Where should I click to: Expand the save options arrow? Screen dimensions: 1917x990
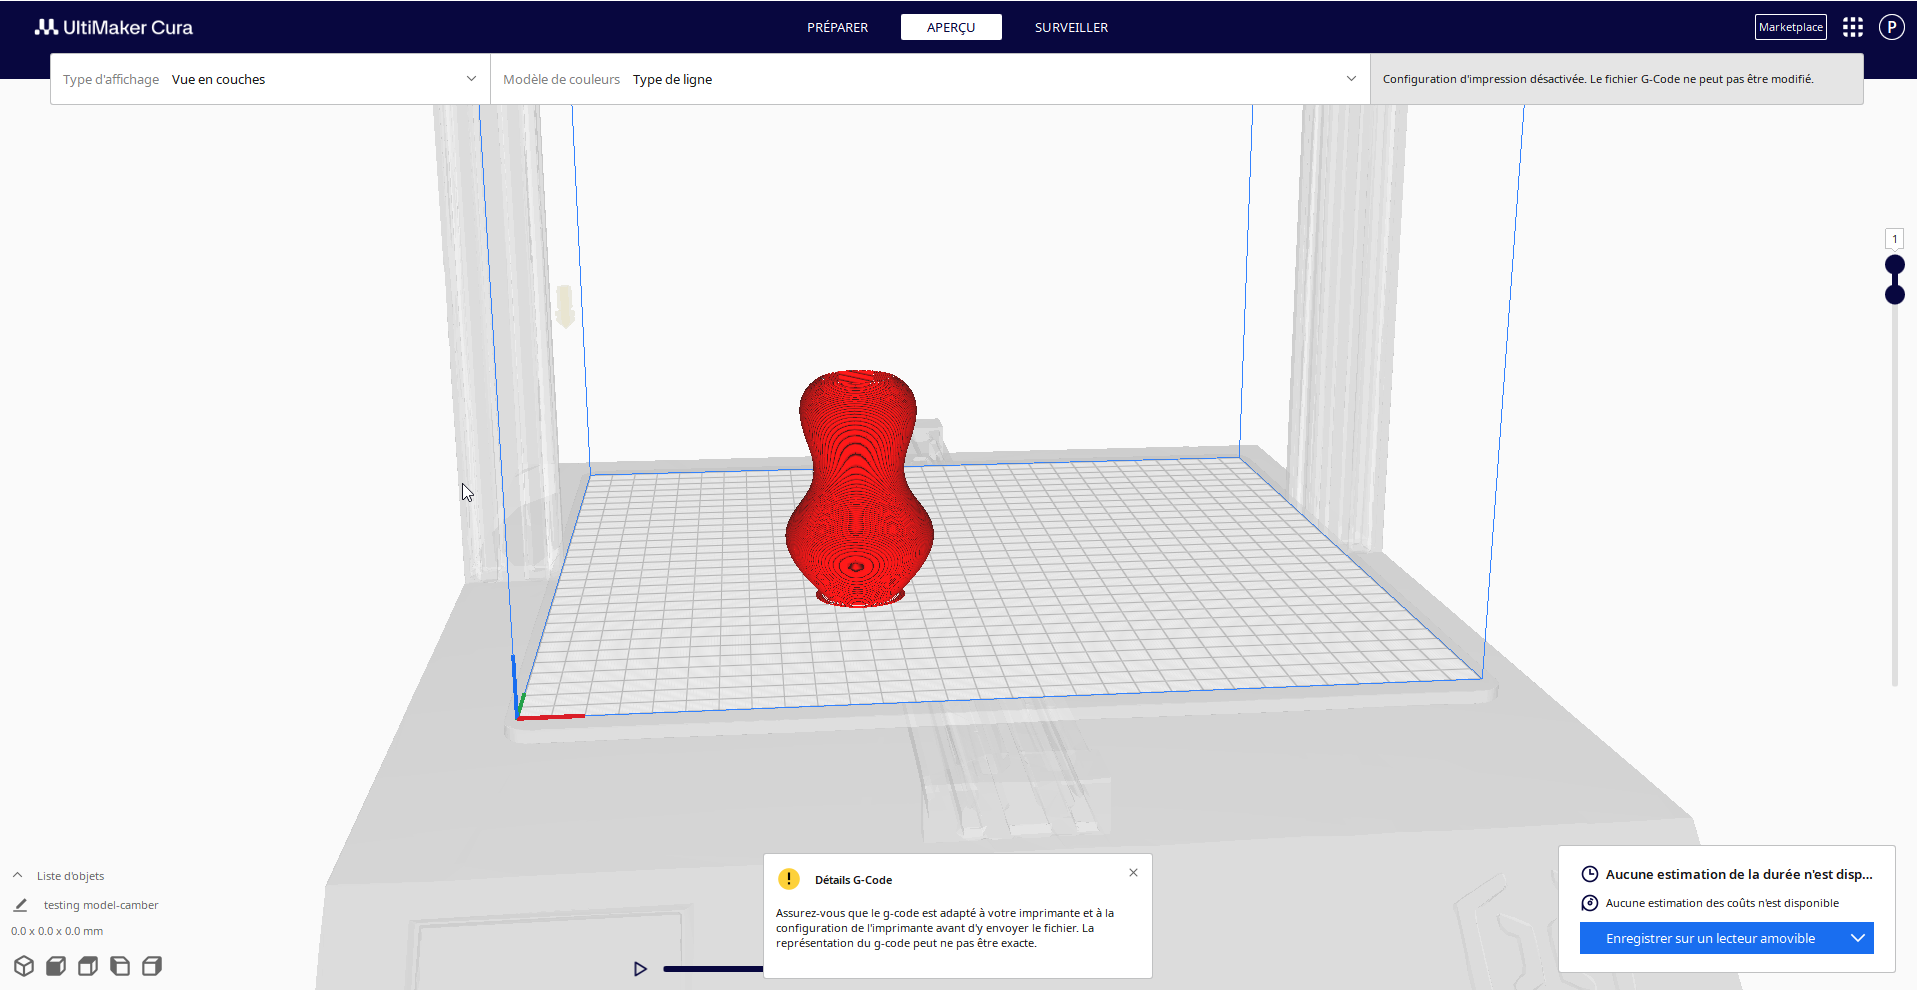[1858, 938]
